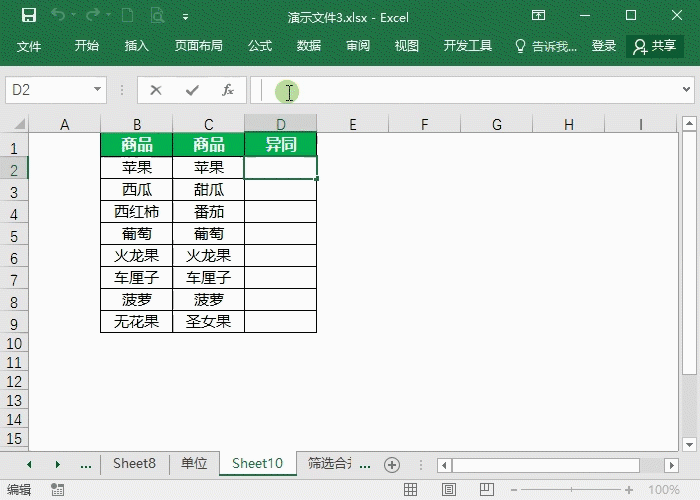Click the 100% zoom level
The width and height of the screenshot is (700, 500).
(x=664, y=490)
